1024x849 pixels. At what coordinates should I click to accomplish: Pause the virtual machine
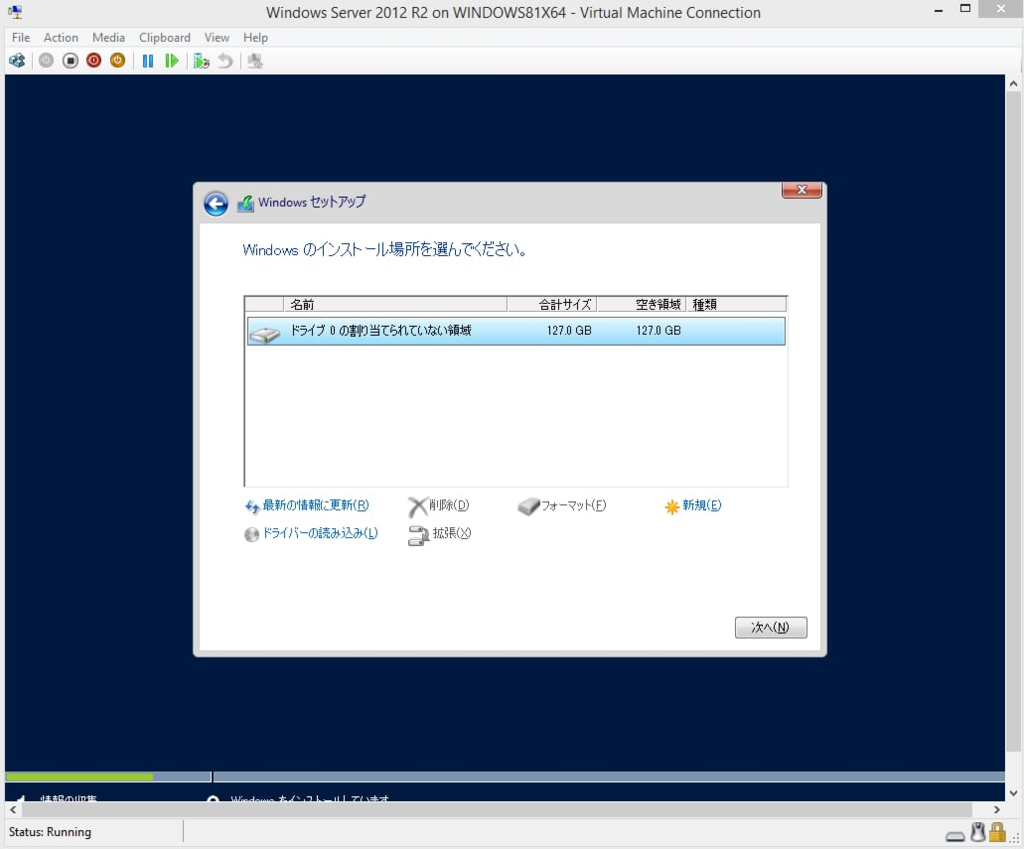coord(148,61)
